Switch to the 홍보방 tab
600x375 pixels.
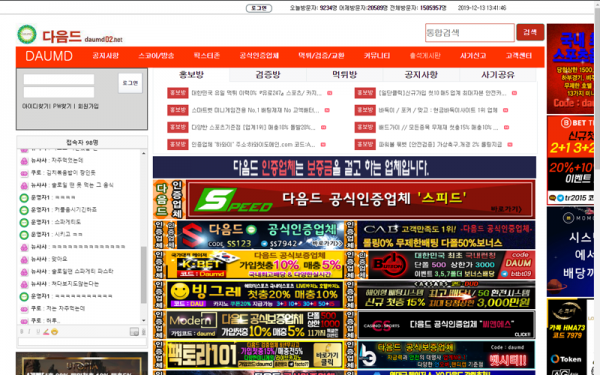(191, 75)
